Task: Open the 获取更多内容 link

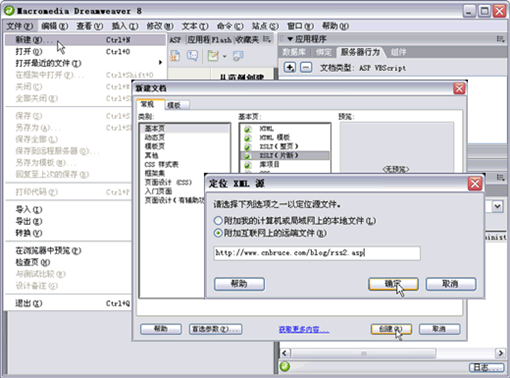Action: pos(304,330)
